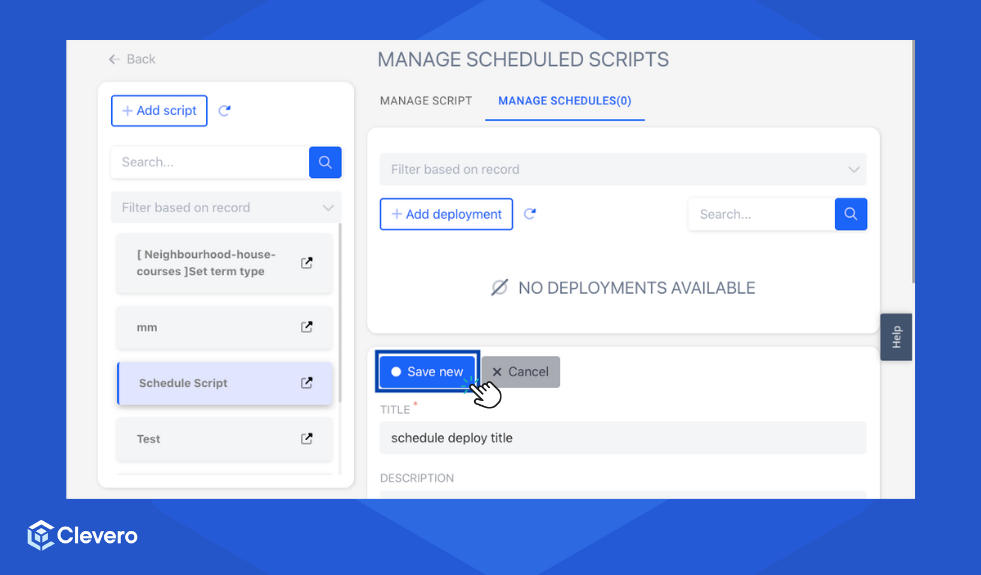Click the blue search icon beside scripts search
981x575 pixels.
[325, 162]
